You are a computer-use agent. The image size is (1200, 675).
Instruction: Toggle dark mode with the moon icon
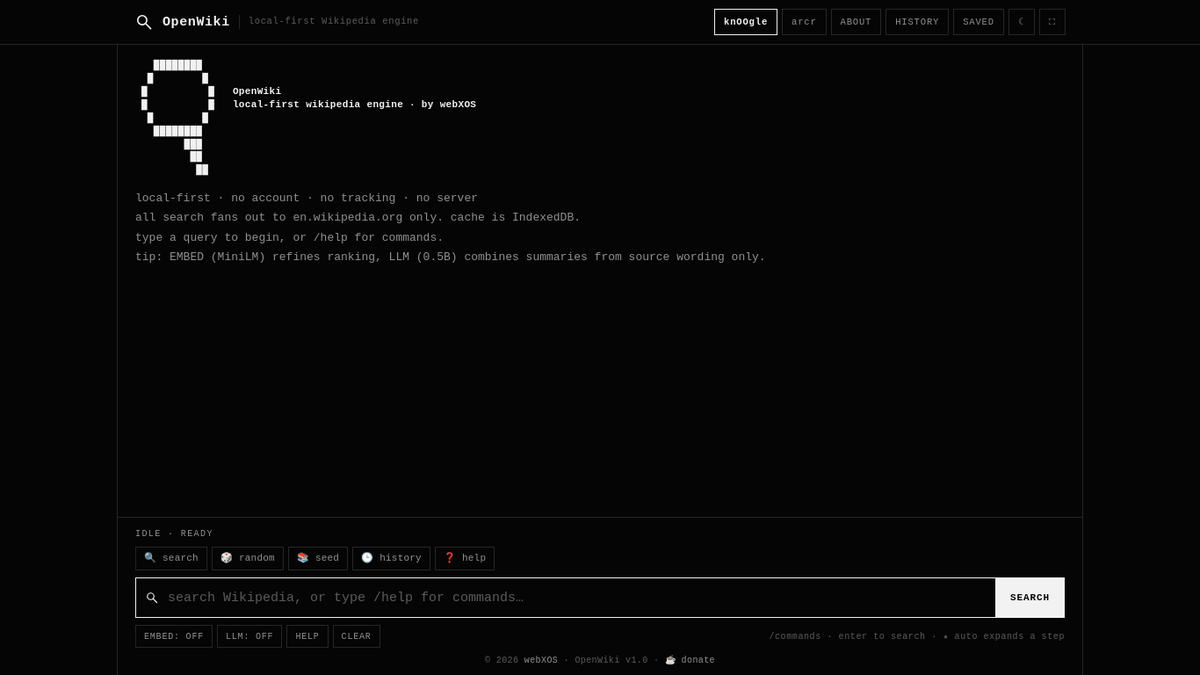pyautogui.click(x=1021, y=22)
